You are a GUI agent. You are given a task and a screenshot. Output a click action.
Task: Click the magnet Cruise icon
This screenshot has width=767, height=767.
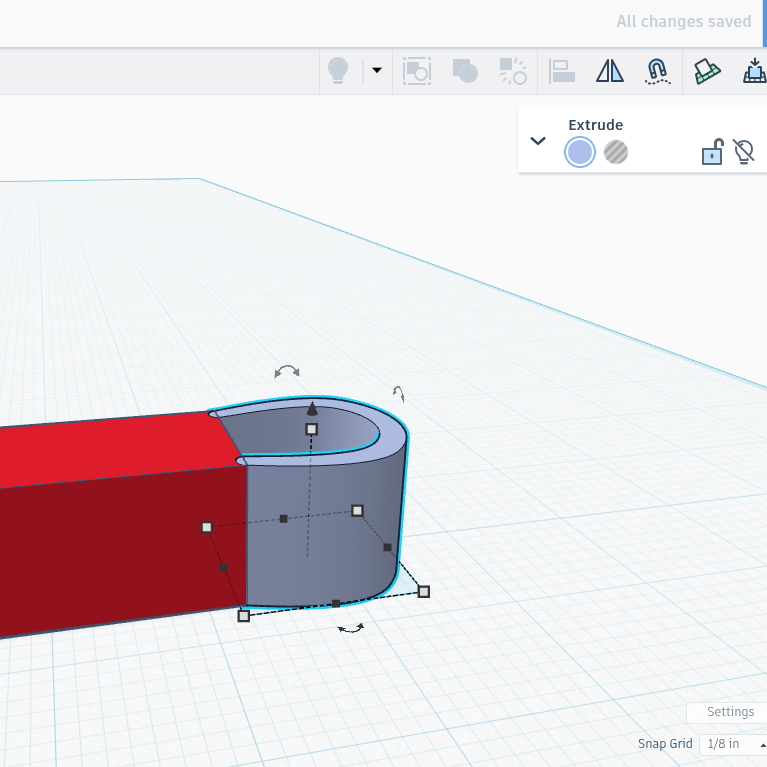[657, 71]
